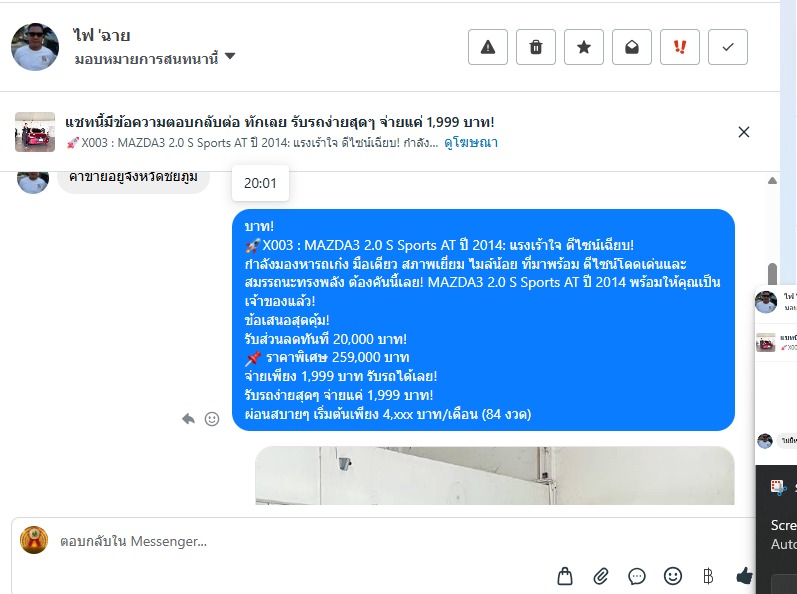Delete conversation using trash icon
Viewport: 797px width, 594px height.
536,47
